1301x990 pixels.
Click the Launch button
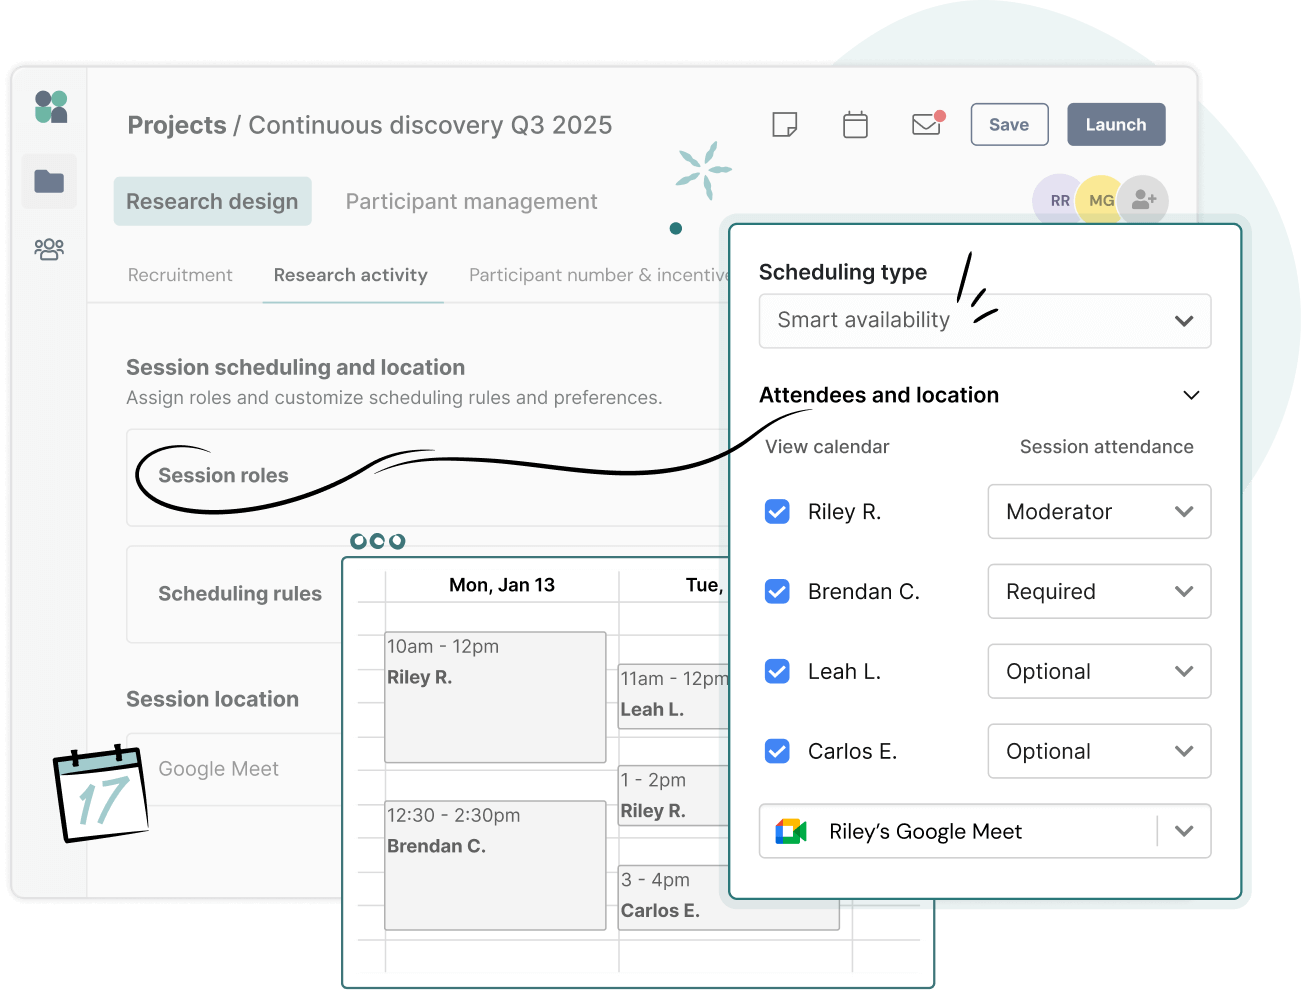point(1116,124)
